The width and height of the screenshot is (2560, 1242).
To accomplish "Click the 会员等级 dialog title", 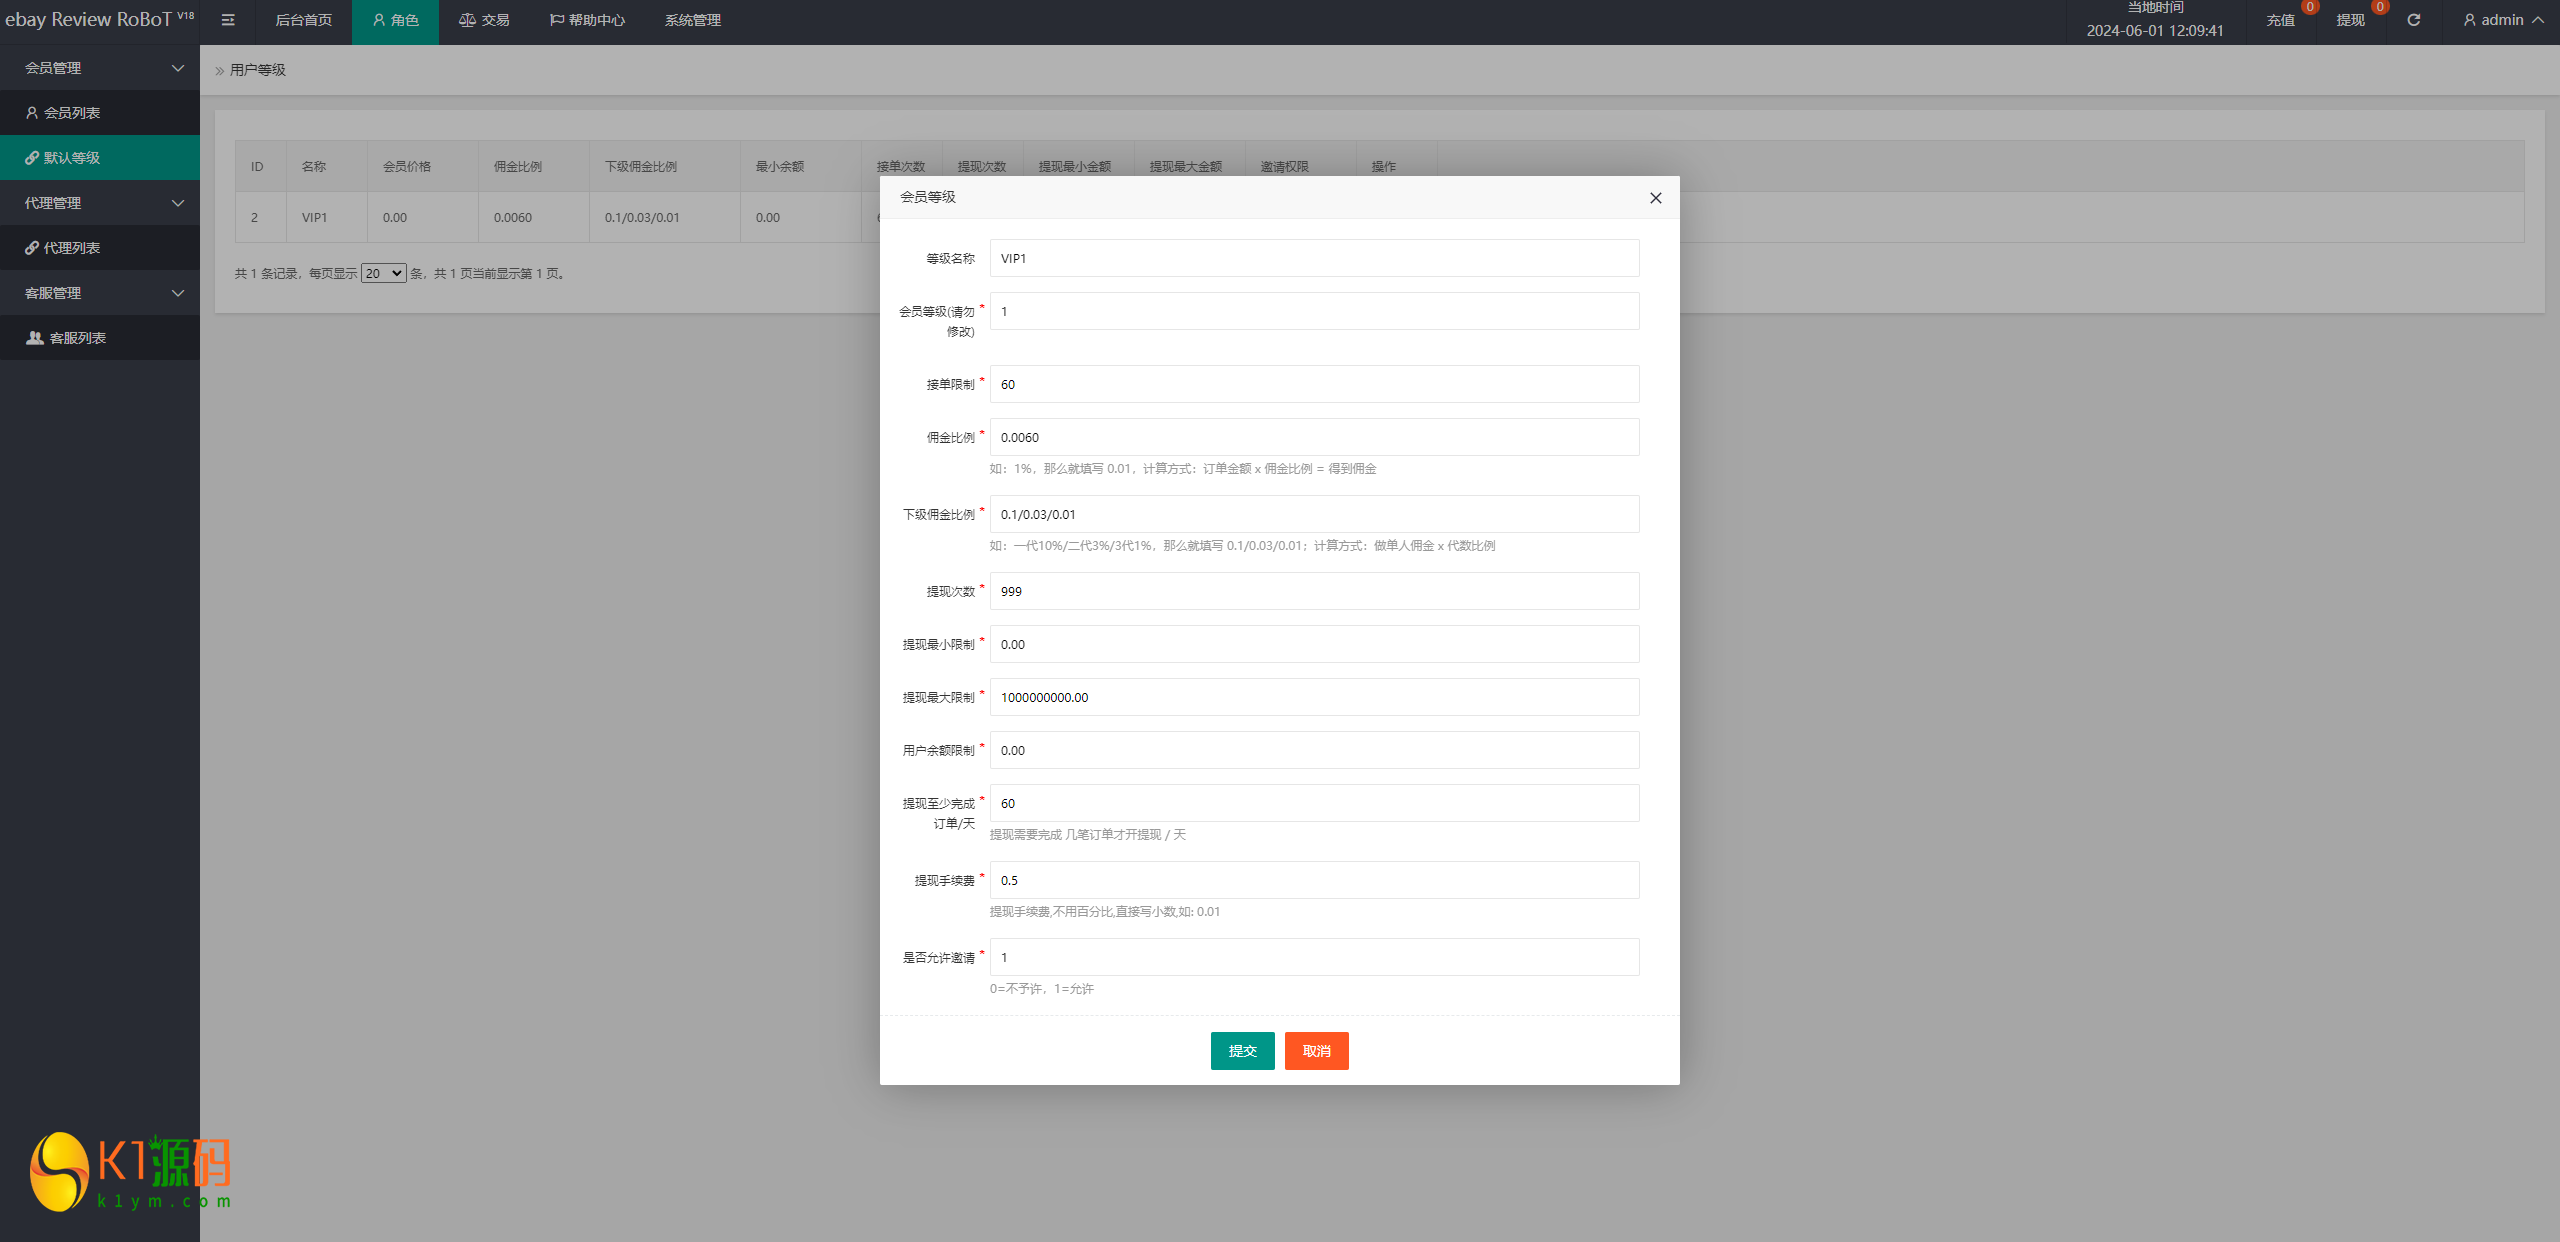I will point(928,197).
